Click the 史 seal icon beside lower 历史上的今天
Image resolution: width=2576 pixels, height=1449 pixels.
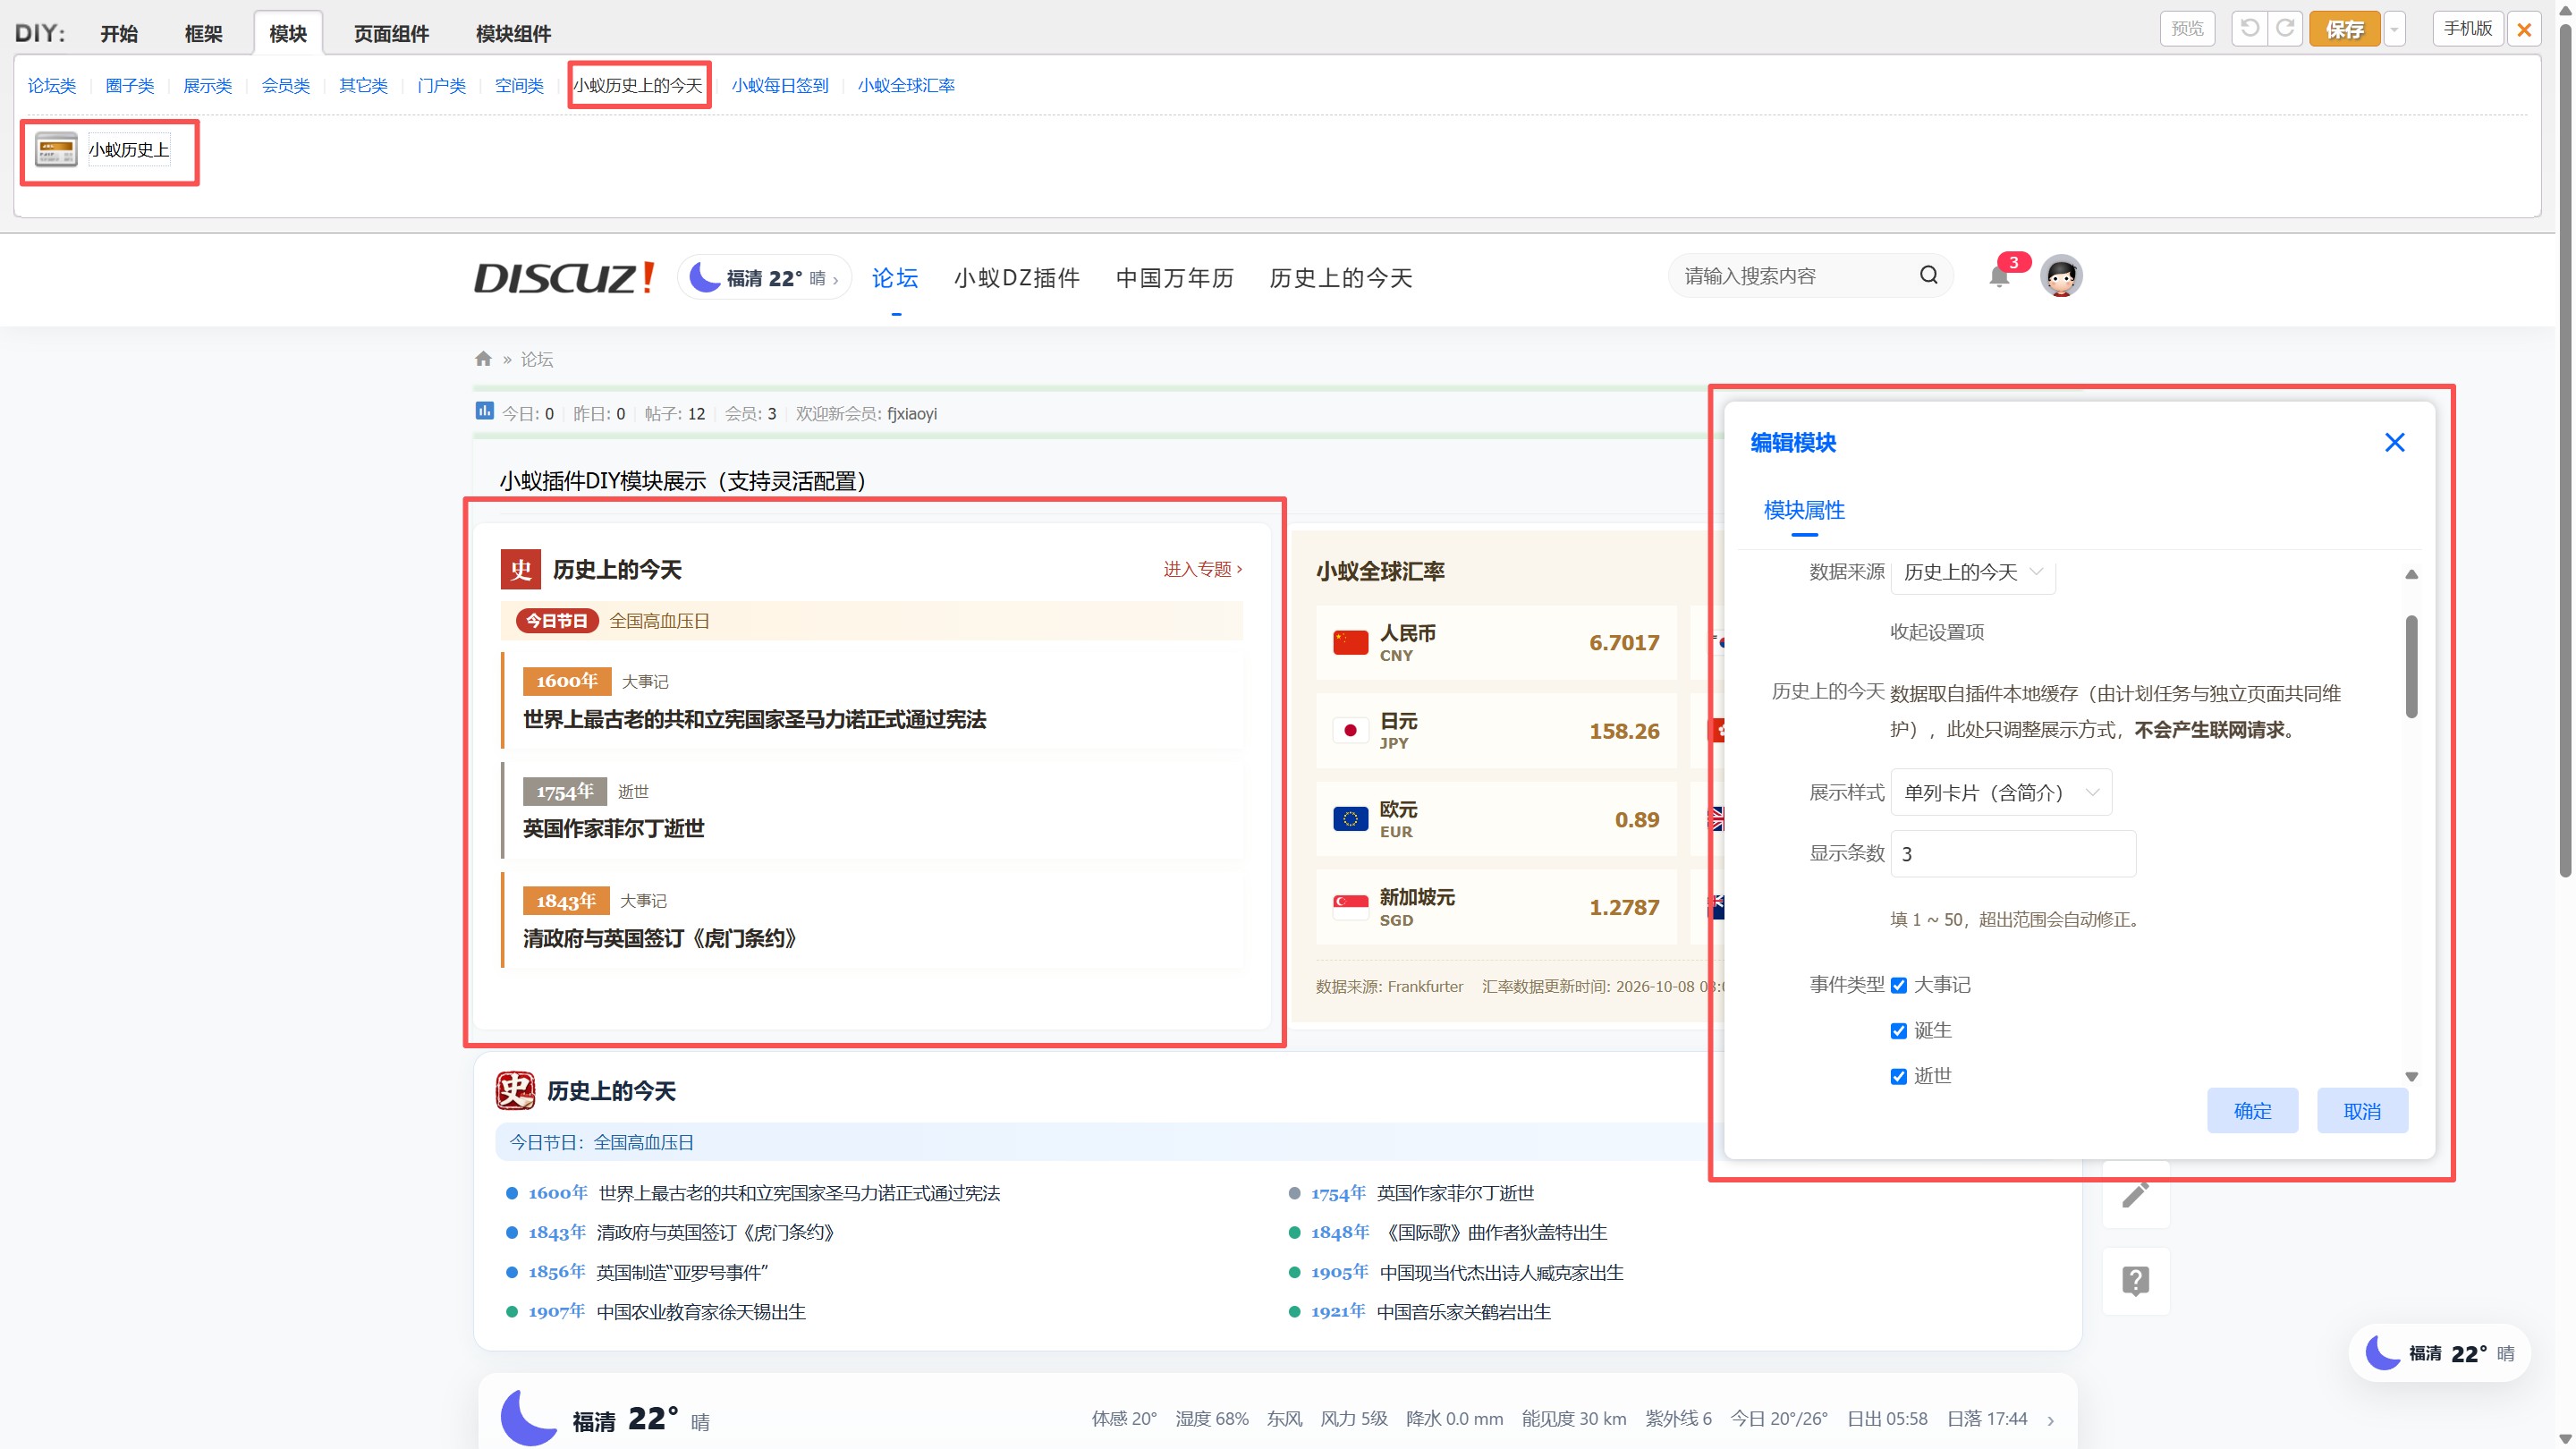click(515, 1090)
